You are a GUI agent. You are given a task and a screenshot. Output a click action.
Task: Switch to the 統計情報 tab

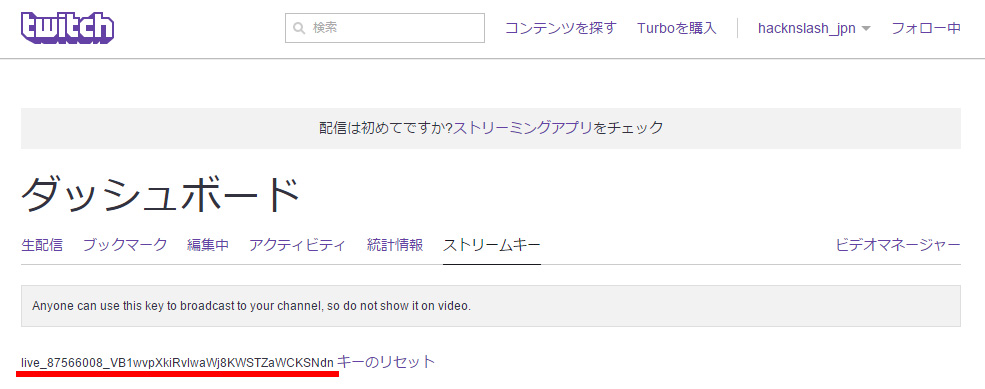[x=395, y=245]
